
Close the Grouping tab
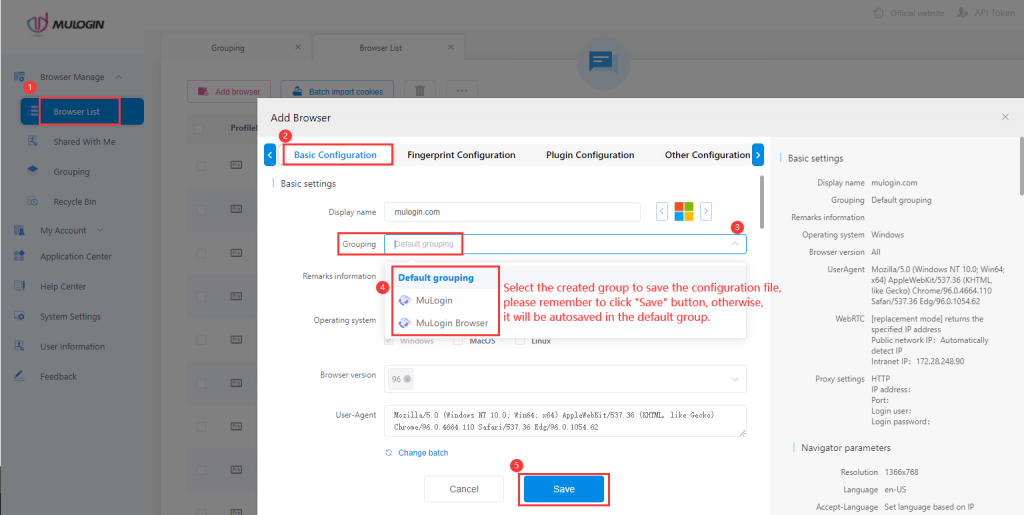coord(298,48)
